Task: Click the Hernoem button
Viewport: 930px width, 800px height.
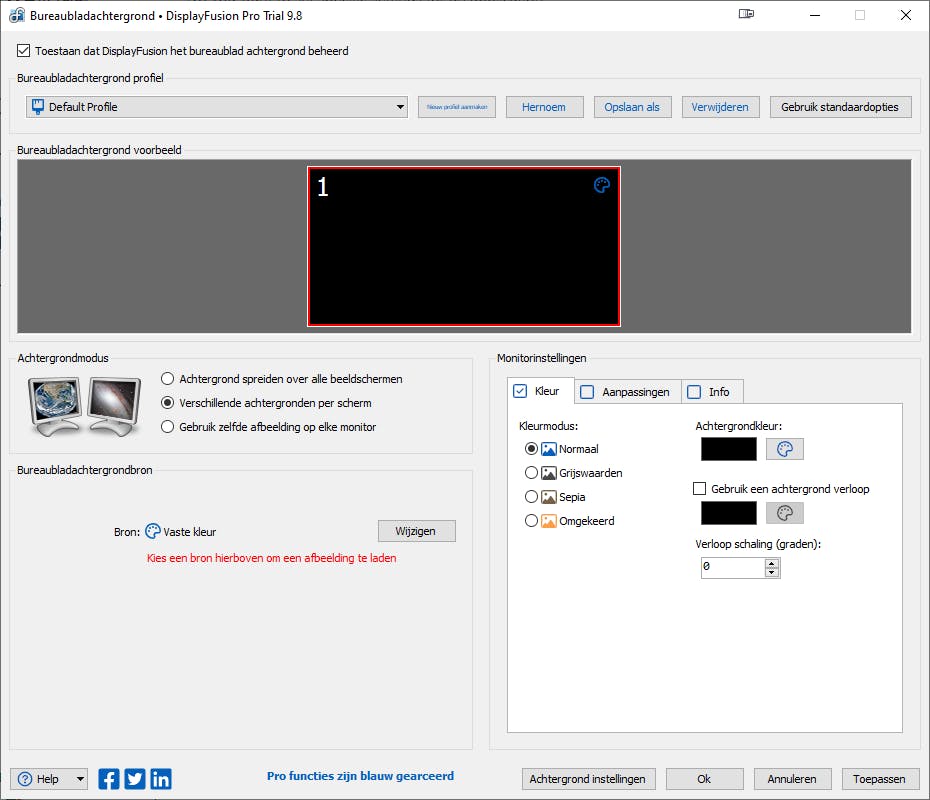Action: (544, 107)
